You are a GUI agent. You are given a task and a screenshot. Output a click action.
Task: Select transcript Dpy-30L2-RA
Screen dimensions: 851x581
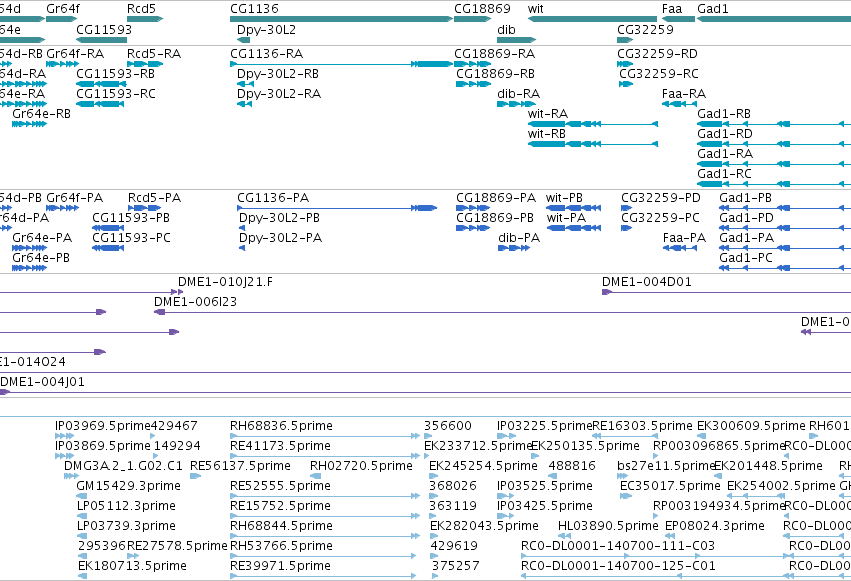pos(244,104)
